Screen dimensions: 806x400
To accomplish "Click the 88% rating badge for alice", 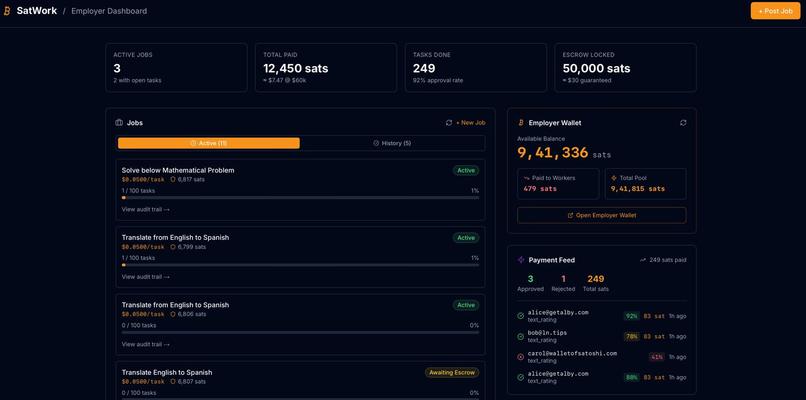I will [631, 377].
